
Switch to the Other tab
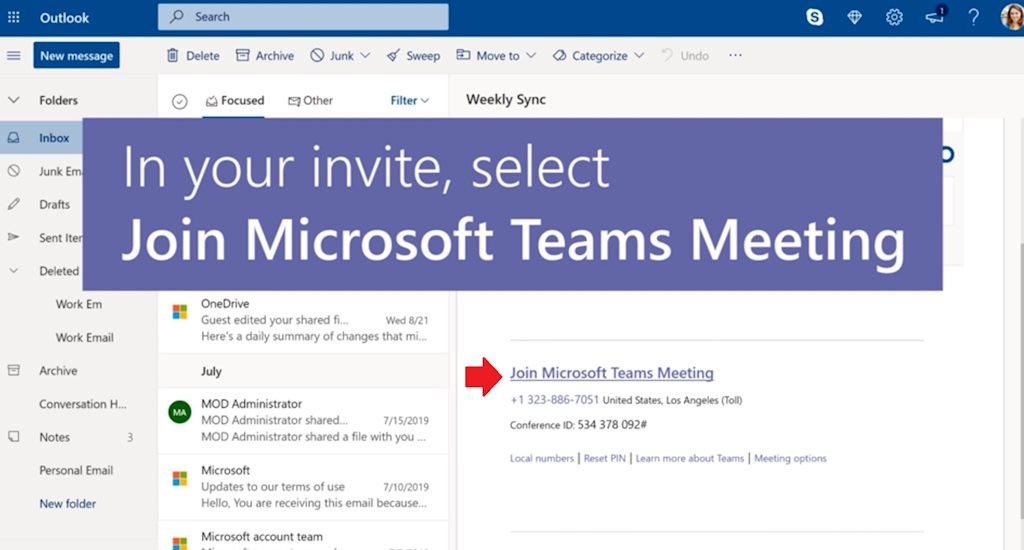coord(311,101)
